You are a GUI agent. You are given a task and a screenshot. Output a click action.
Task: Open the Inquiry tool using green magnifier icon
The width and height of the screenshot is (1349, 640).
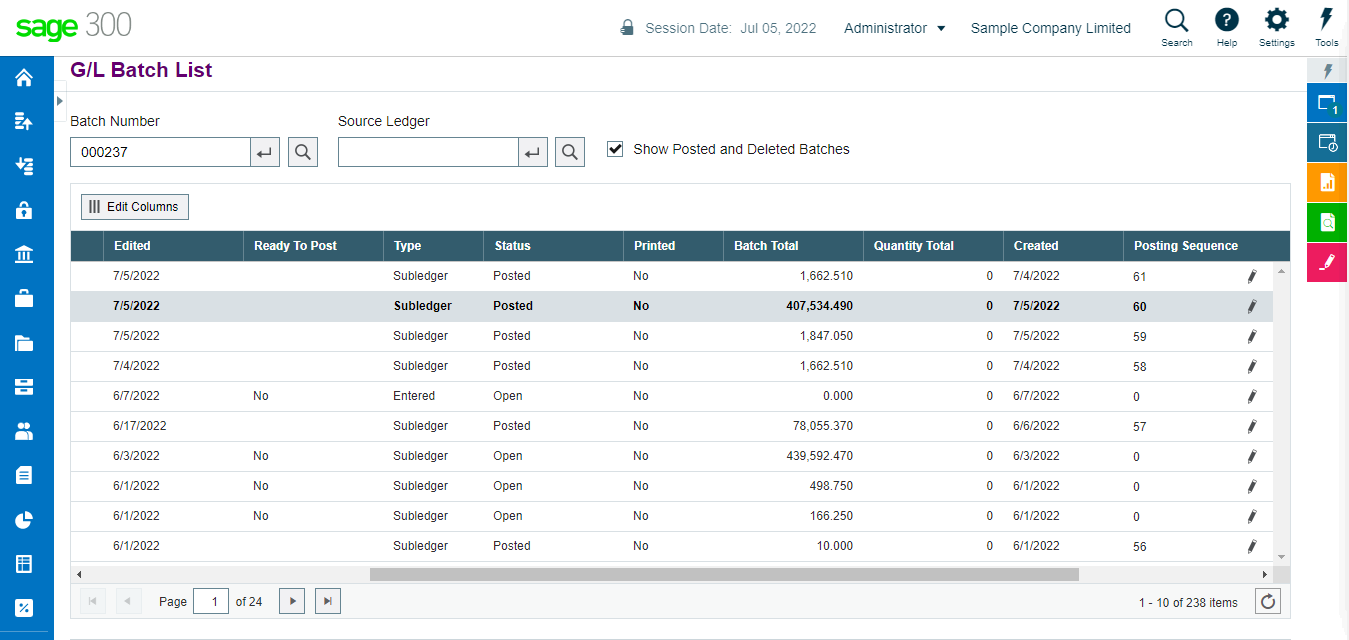click(1326, 222)
